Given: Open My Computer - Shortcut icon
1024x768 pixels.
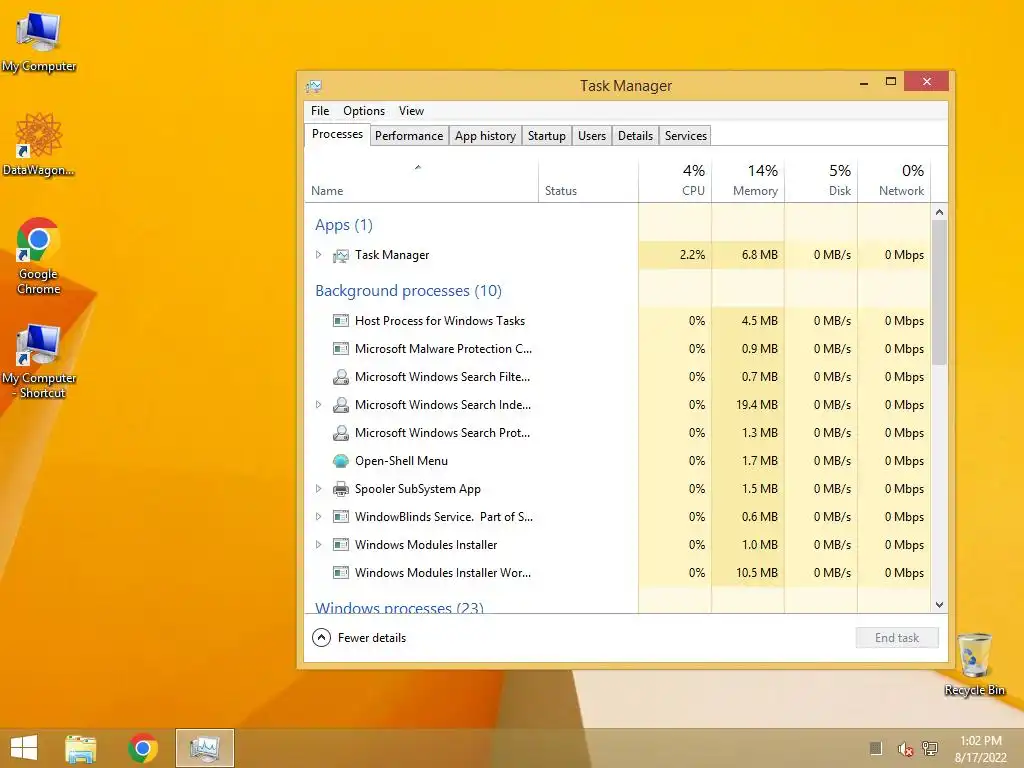Looking at the screenshot, I should click(x=39, y=360).
